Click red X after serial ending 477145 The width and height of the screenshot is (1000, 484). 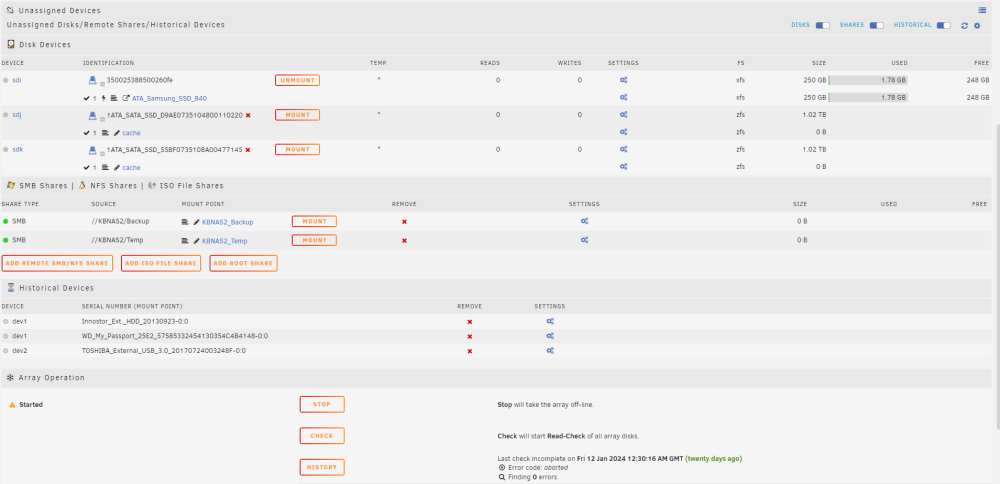click(x=248, y=150)
